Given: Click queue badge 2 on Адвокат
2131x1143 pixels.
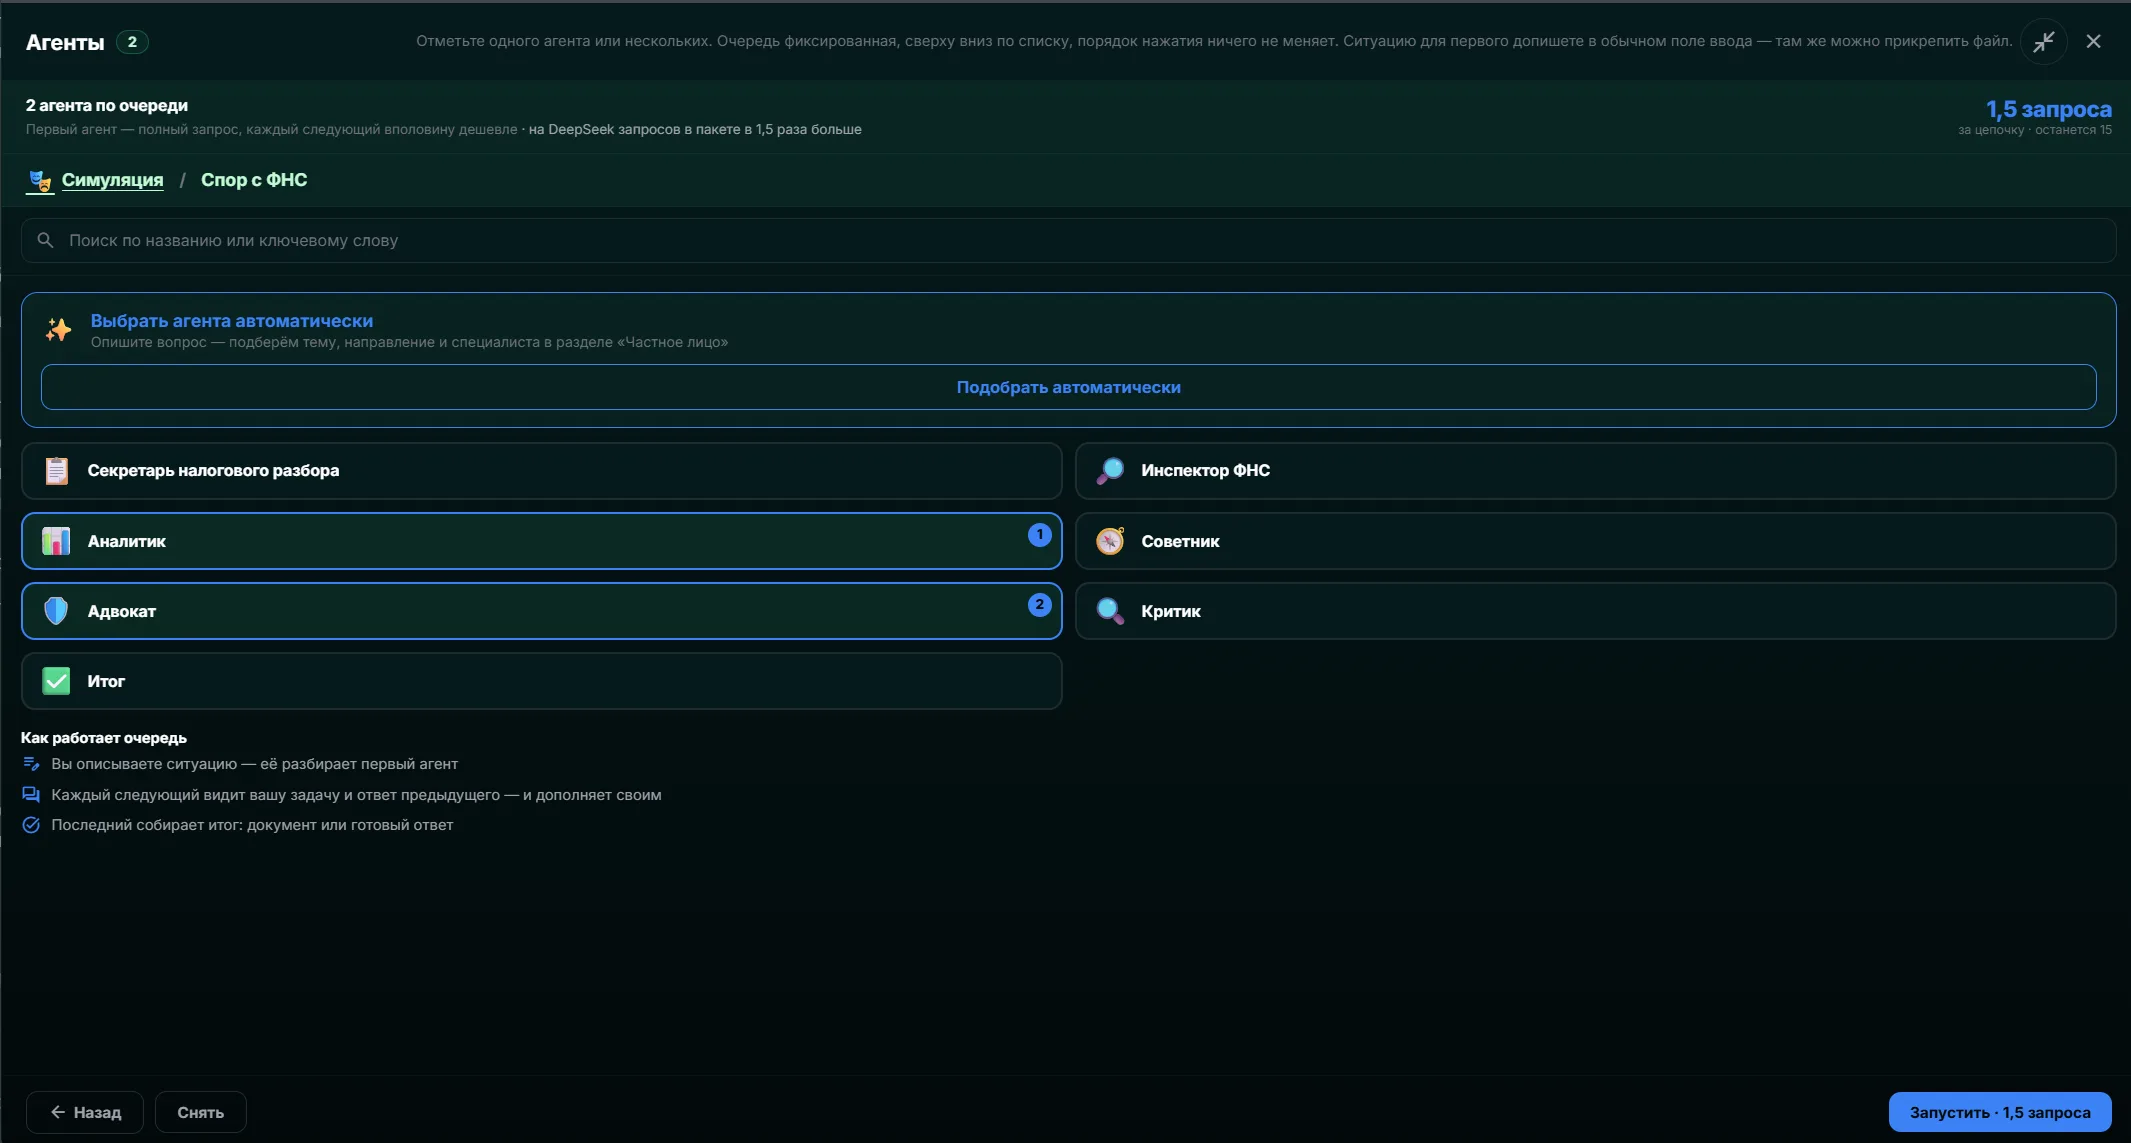Looking at the screenshot, I should (x=1040, y=605).
